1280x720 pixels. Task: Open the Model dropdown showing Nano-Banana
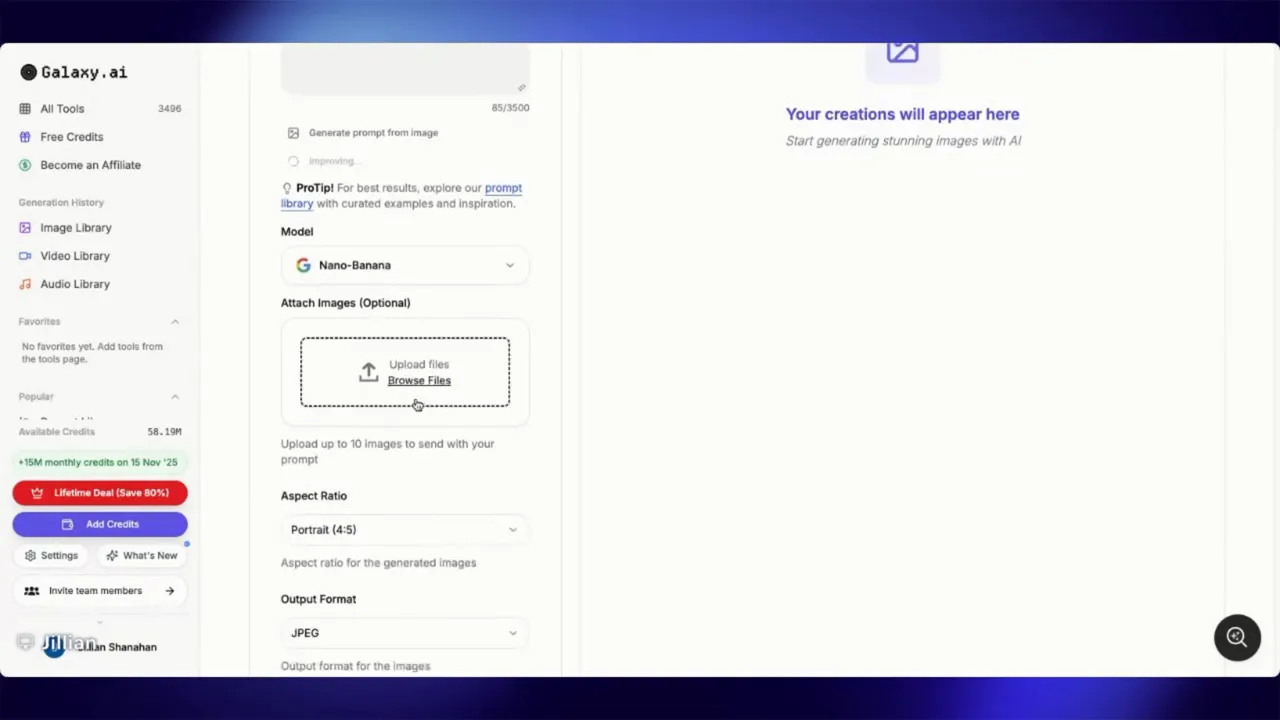[x=404, y=264]
